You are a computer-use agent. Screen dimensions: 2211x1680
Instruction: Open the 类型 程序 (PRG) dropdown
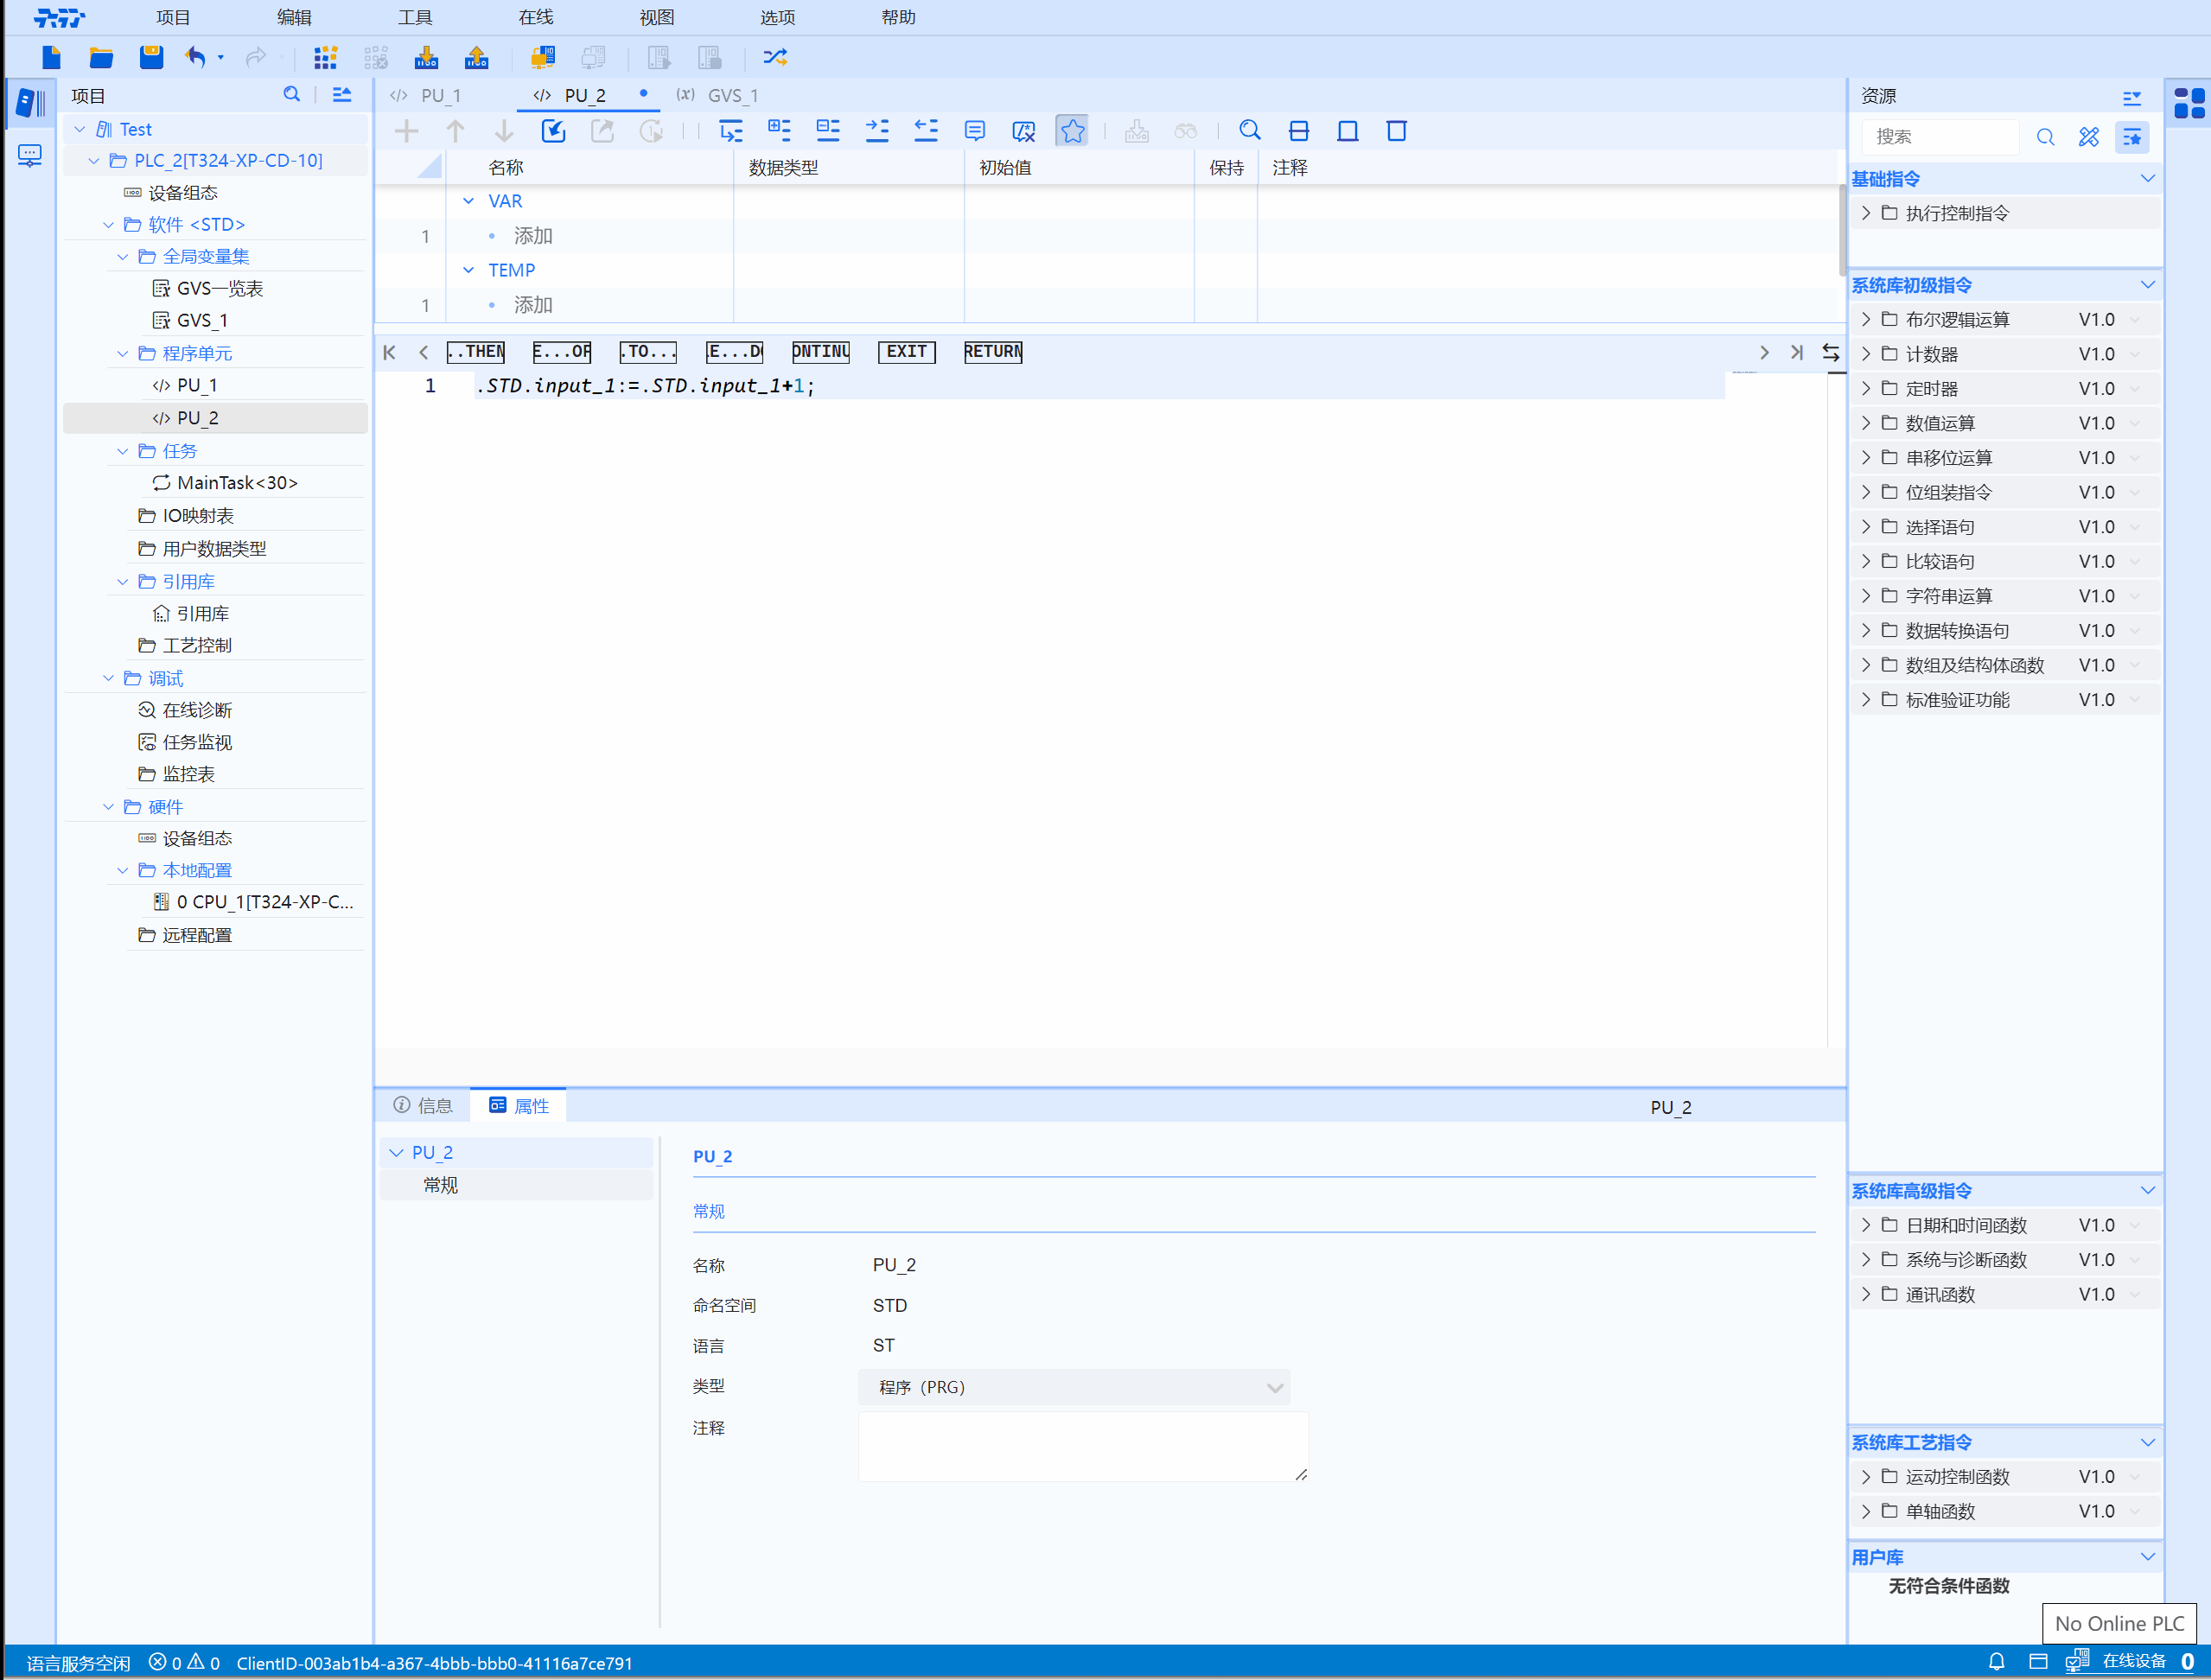pyautogui.click(x=1073, y=1387)
